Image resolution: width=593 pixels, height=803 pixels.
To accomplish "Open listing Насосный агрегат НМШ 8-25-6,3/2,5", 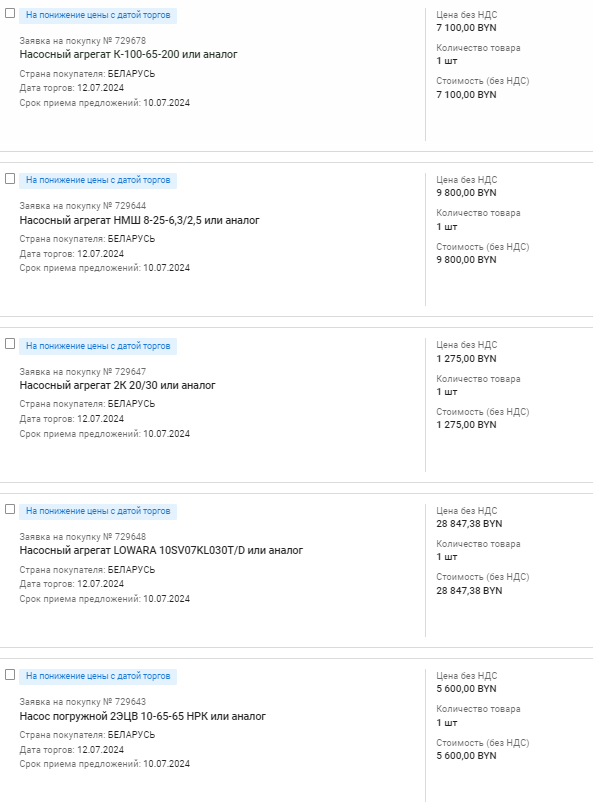I will pyautogui.click(x=139, y=220).
